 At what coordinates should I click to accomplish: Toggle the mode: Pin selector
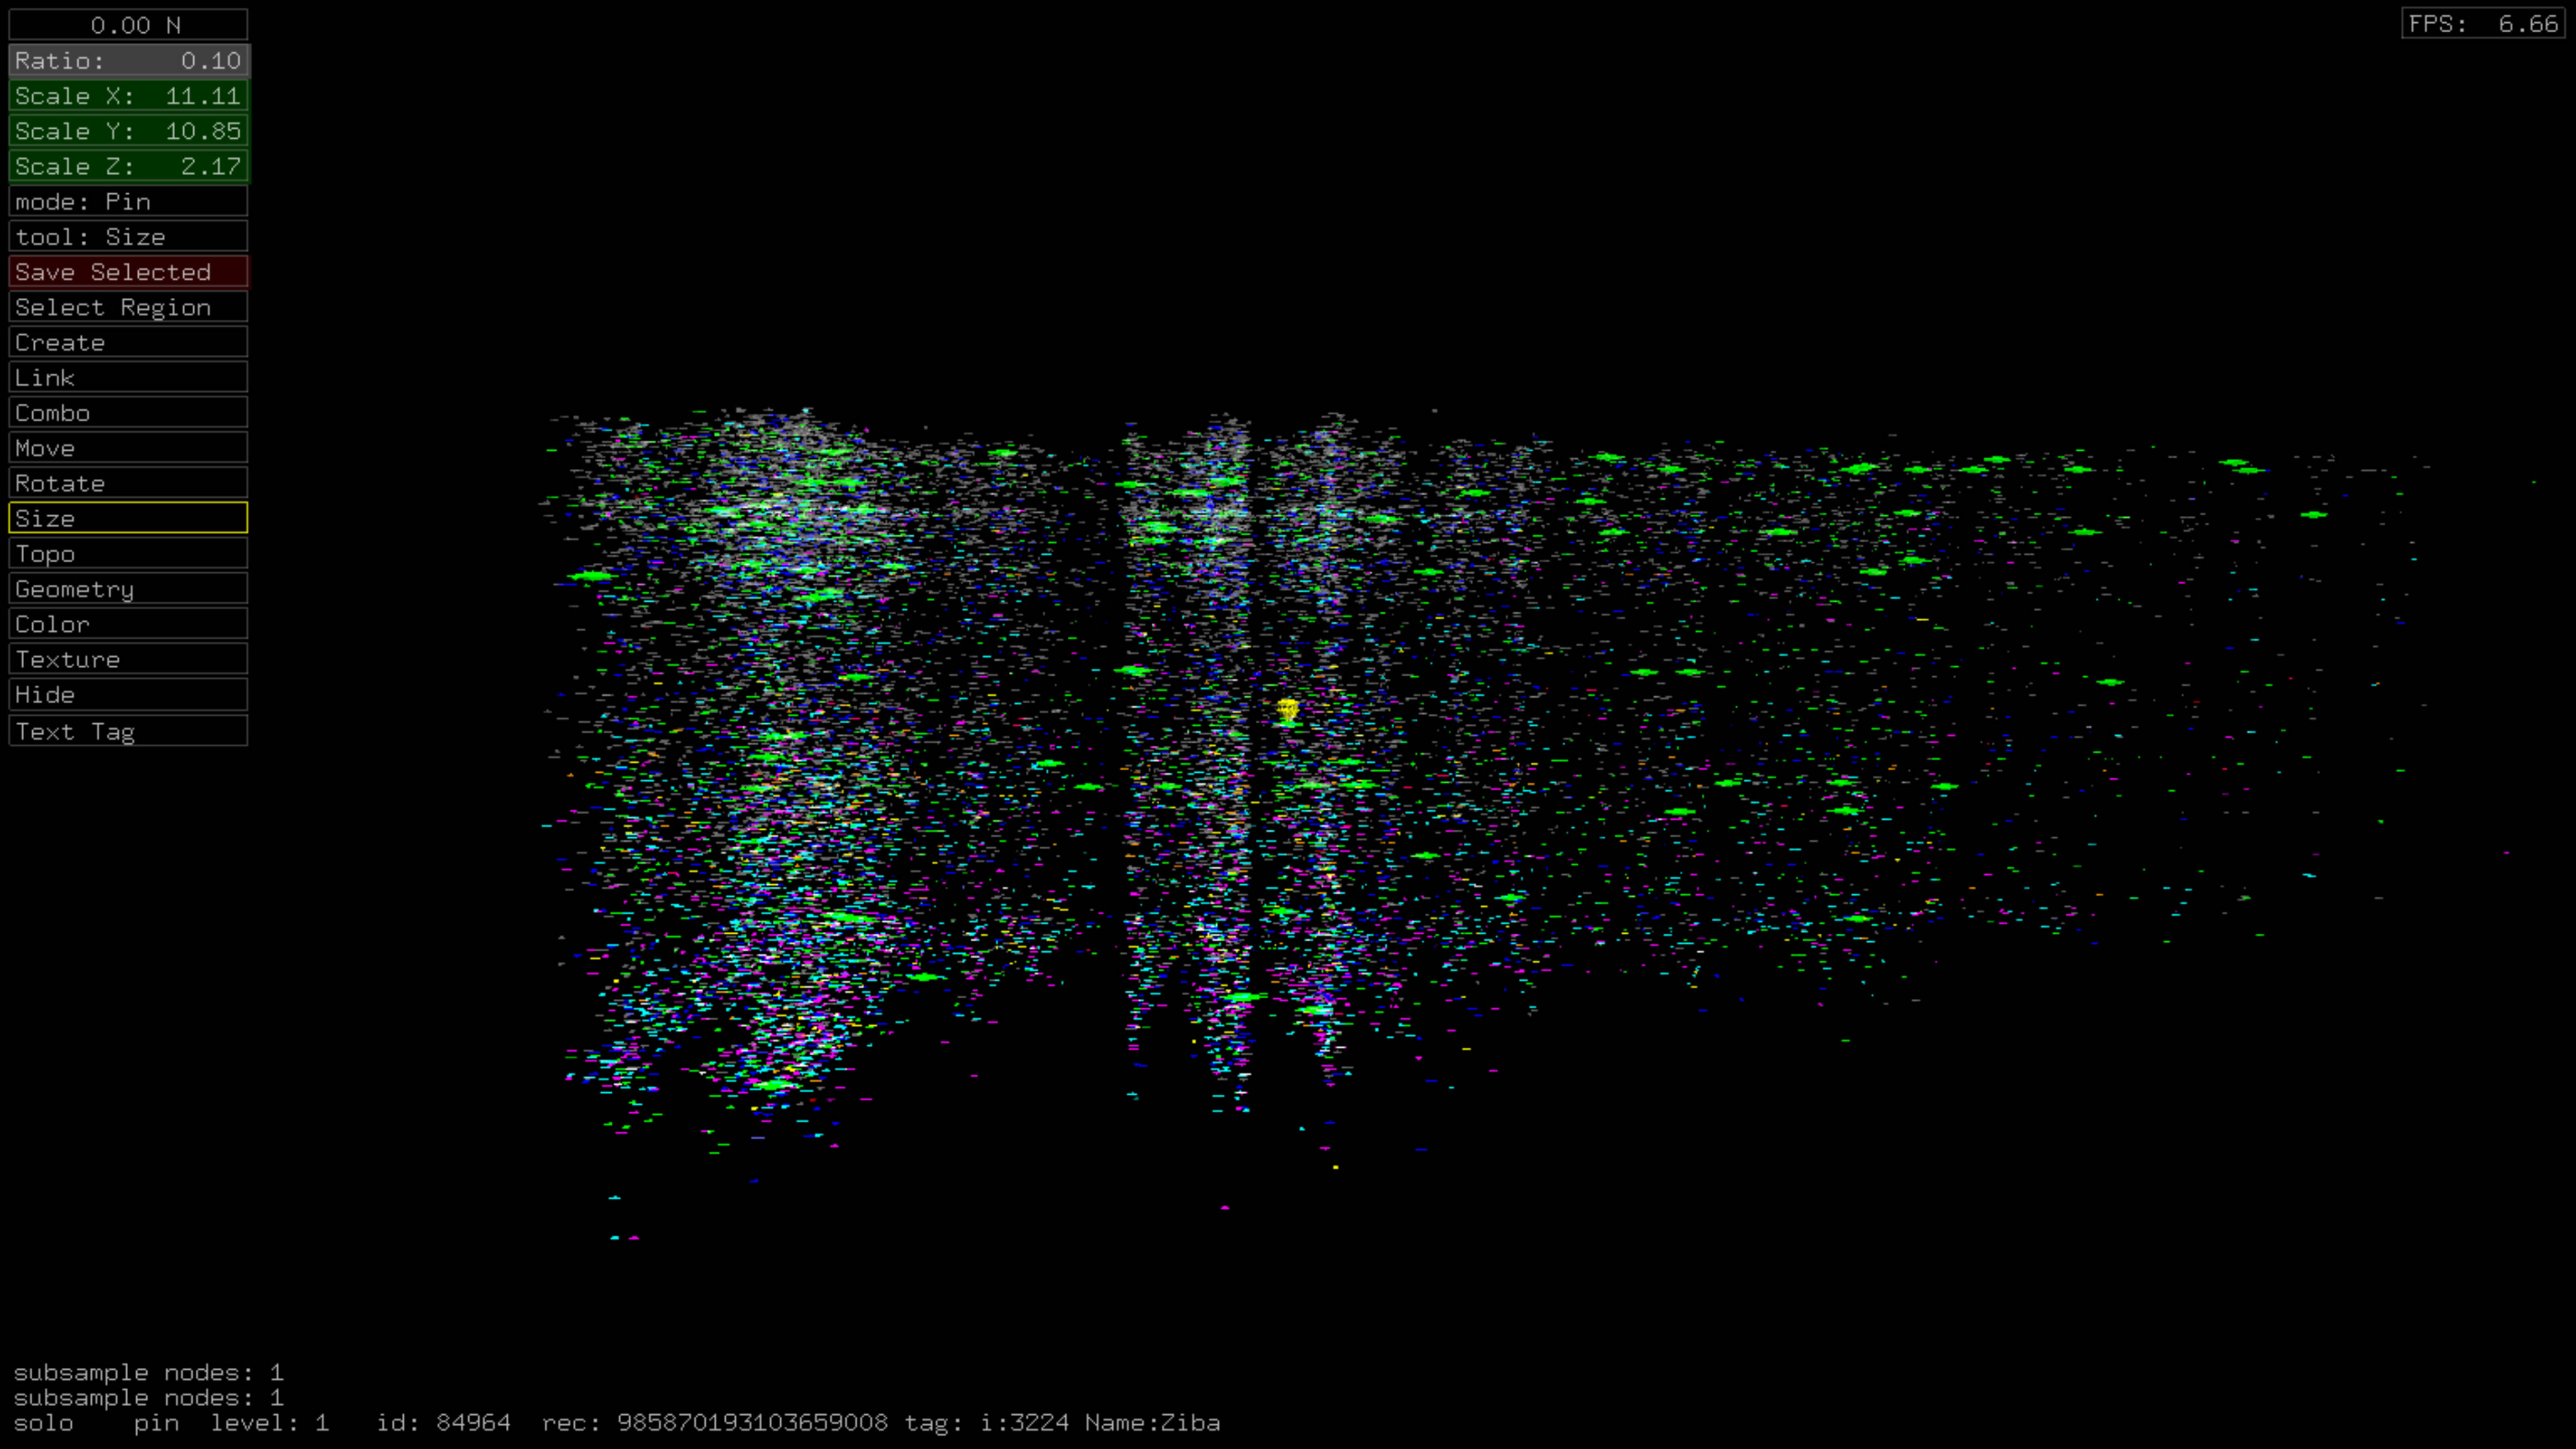coord(128,201)
